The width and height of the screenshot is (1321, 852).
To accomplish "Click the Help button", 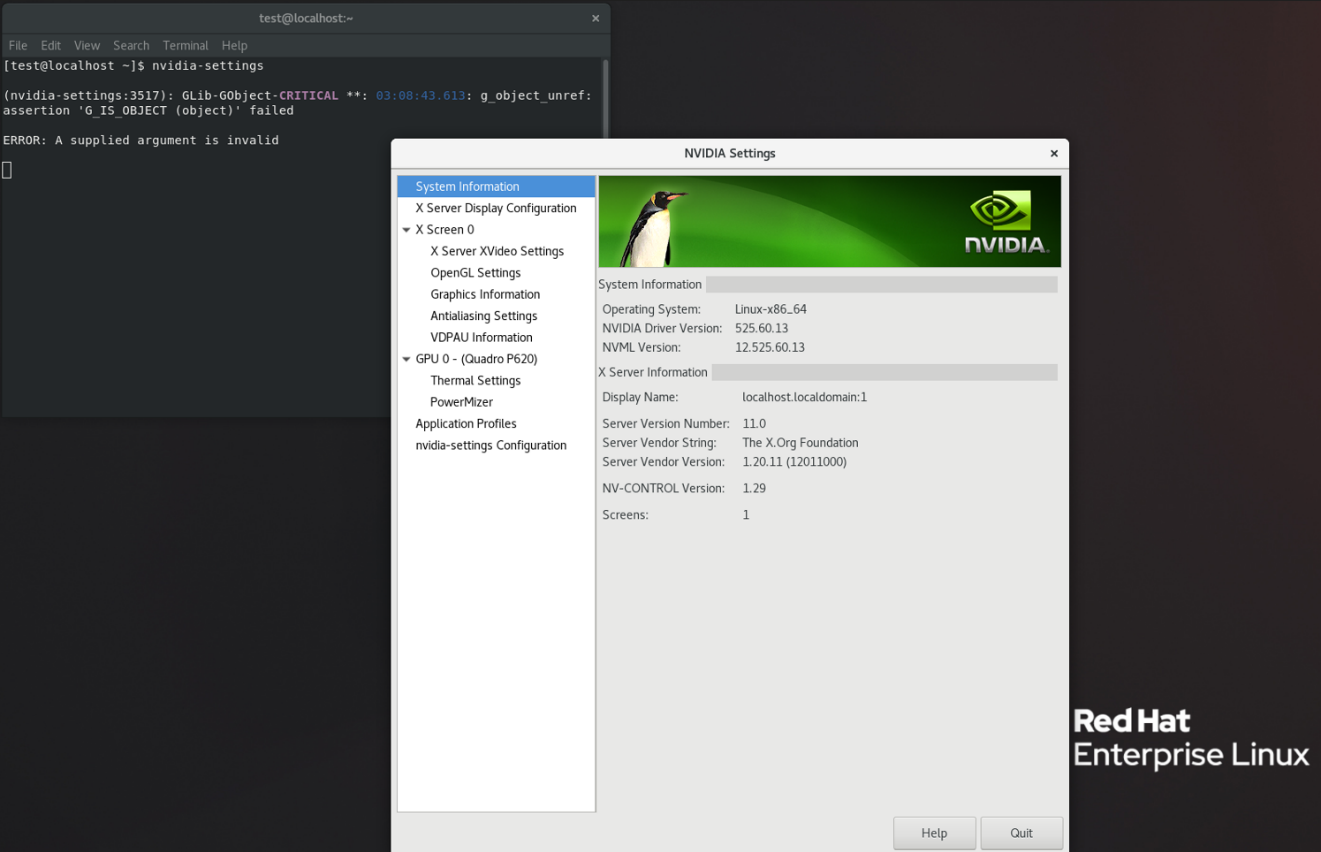I will (x=934, y=833).
